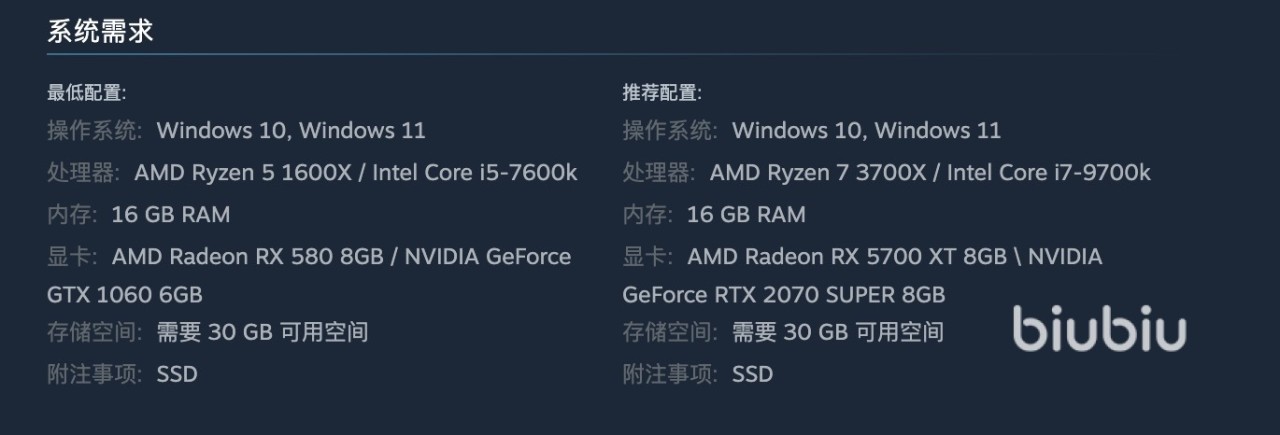The width and height of the screenshot is (1280, 435).
Task: Select the 最低配置 label
Action: click(x=86, y=93)
